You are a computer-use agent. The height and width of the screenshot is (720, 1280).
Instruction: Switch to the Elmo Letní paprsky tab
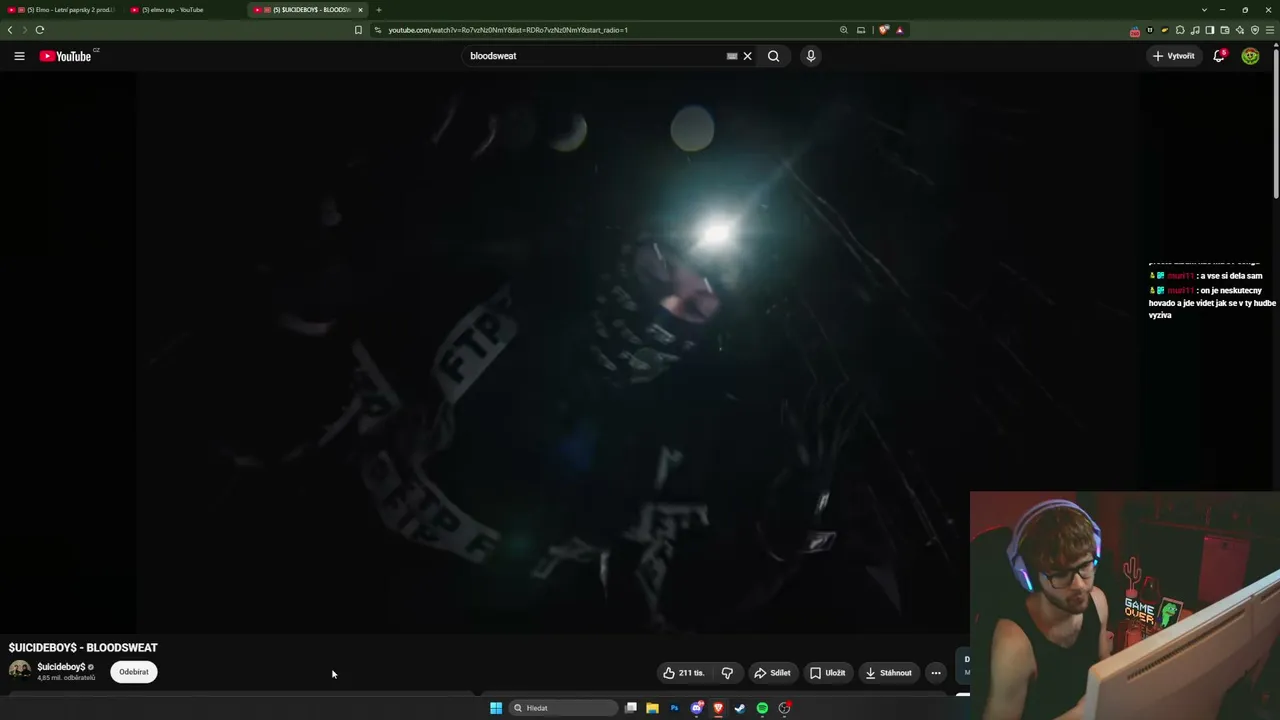click(62, 10)
